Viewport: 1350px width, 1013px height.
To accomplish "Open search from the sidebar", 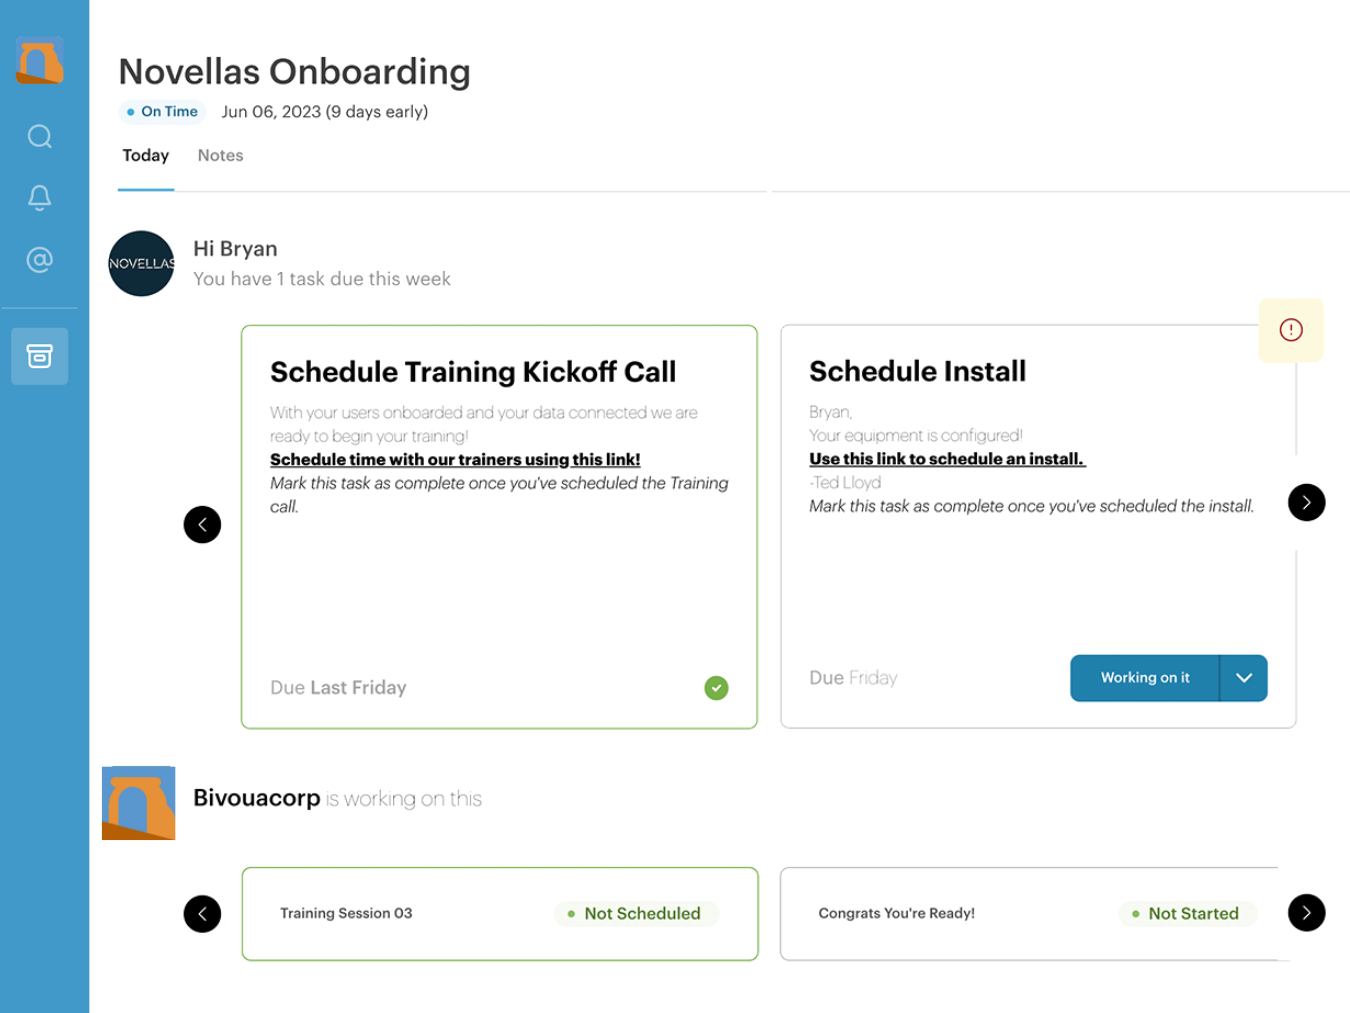I will pos(39,136).
